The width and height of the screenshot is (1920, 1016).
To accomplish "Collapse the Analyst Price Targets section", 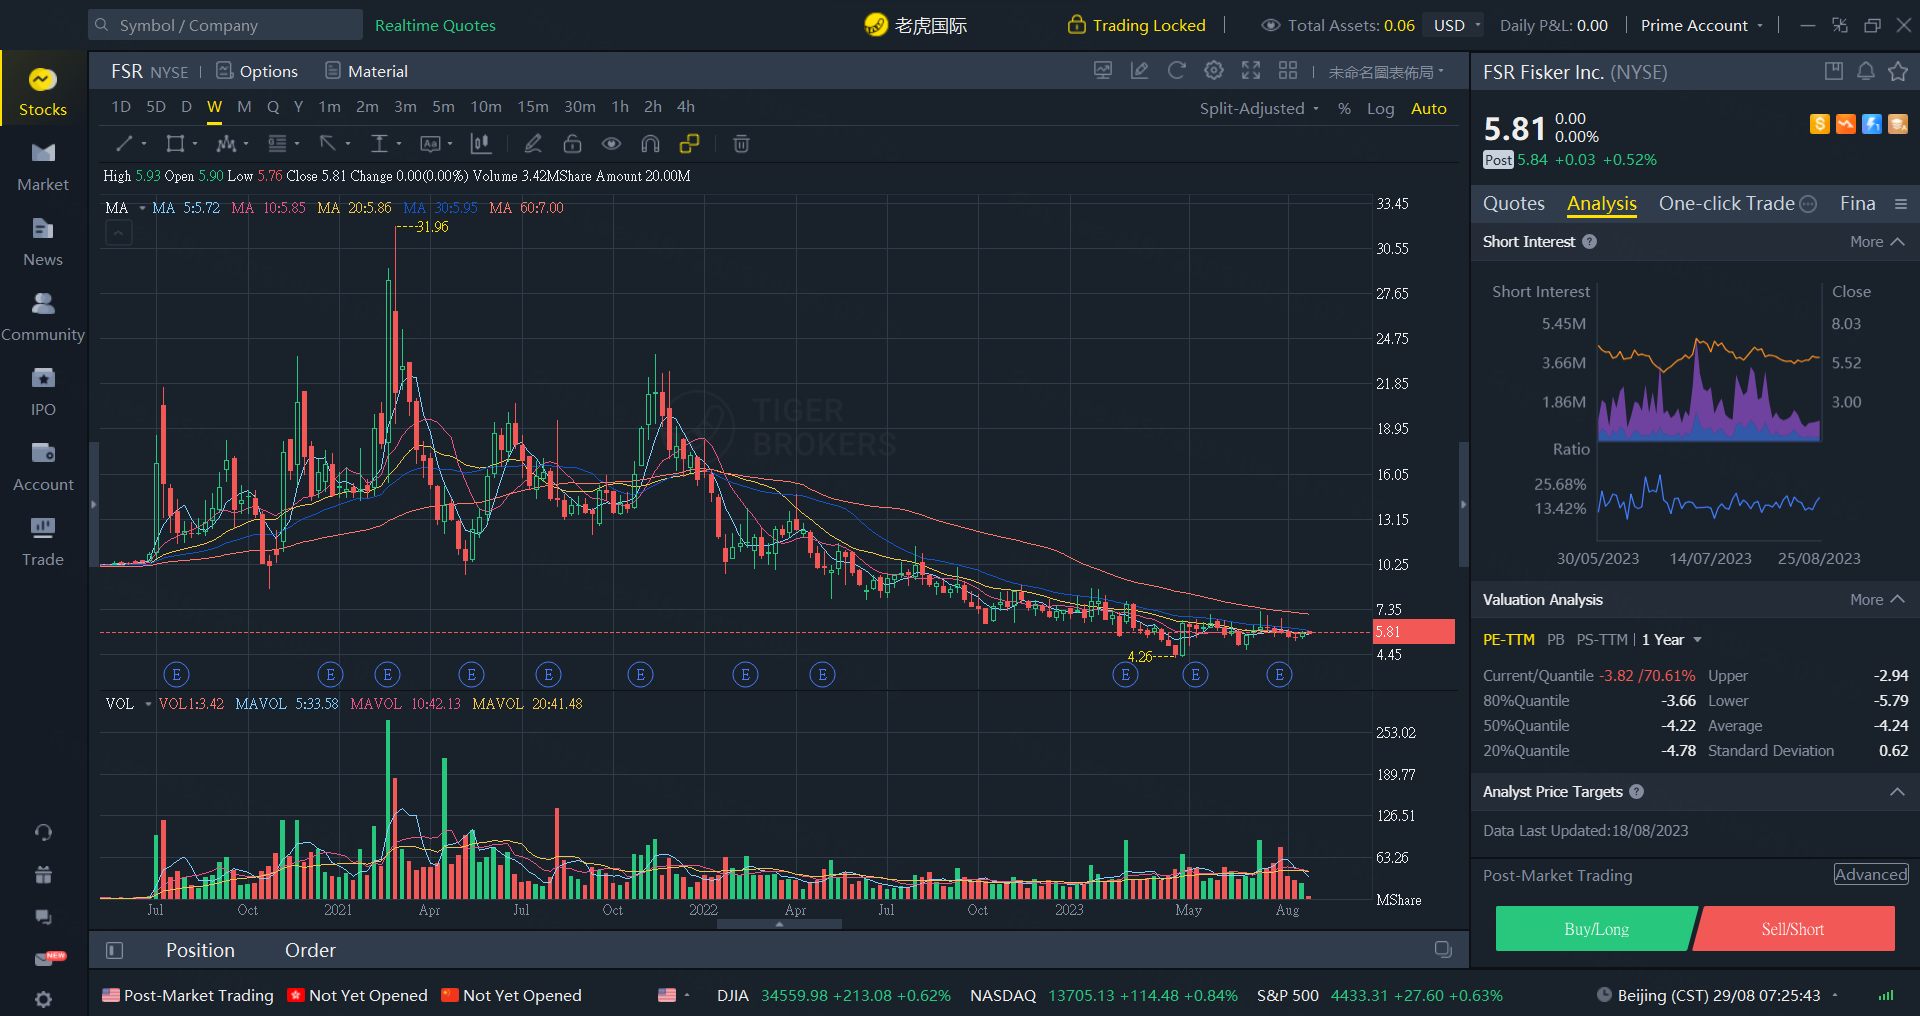I will [x=1897, y=791].
